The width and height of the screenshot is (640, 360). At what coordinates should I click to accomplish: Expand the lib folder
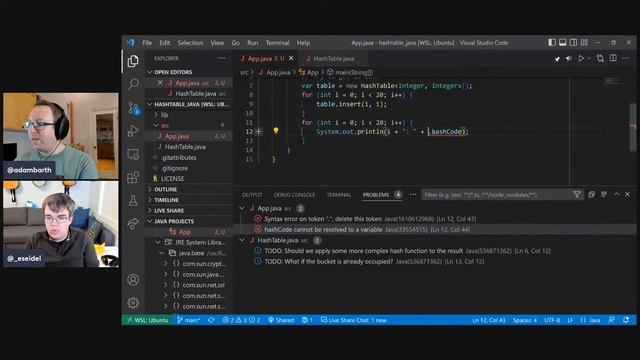(x=189, y=115)
